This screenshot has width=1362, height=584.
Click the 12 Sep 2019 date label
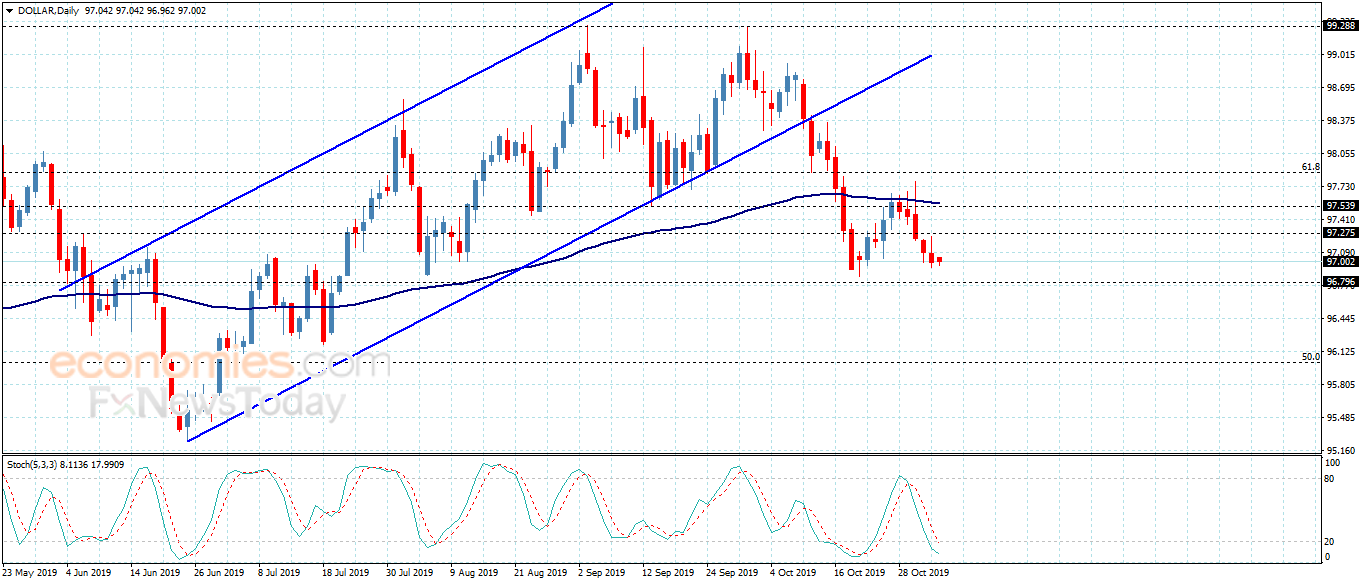(668, 574)
